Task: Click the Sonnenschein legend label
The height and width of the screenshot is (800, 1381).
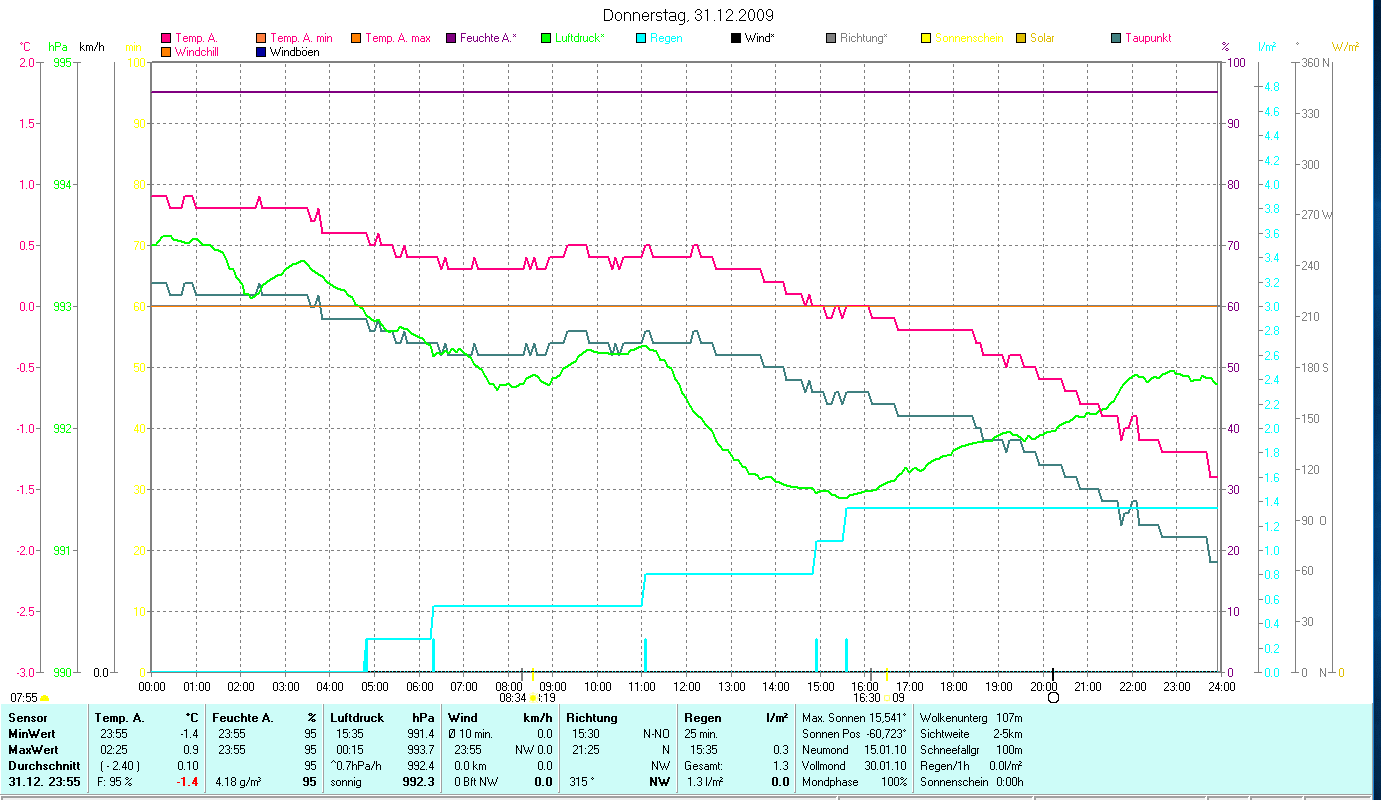Action: 969,39
